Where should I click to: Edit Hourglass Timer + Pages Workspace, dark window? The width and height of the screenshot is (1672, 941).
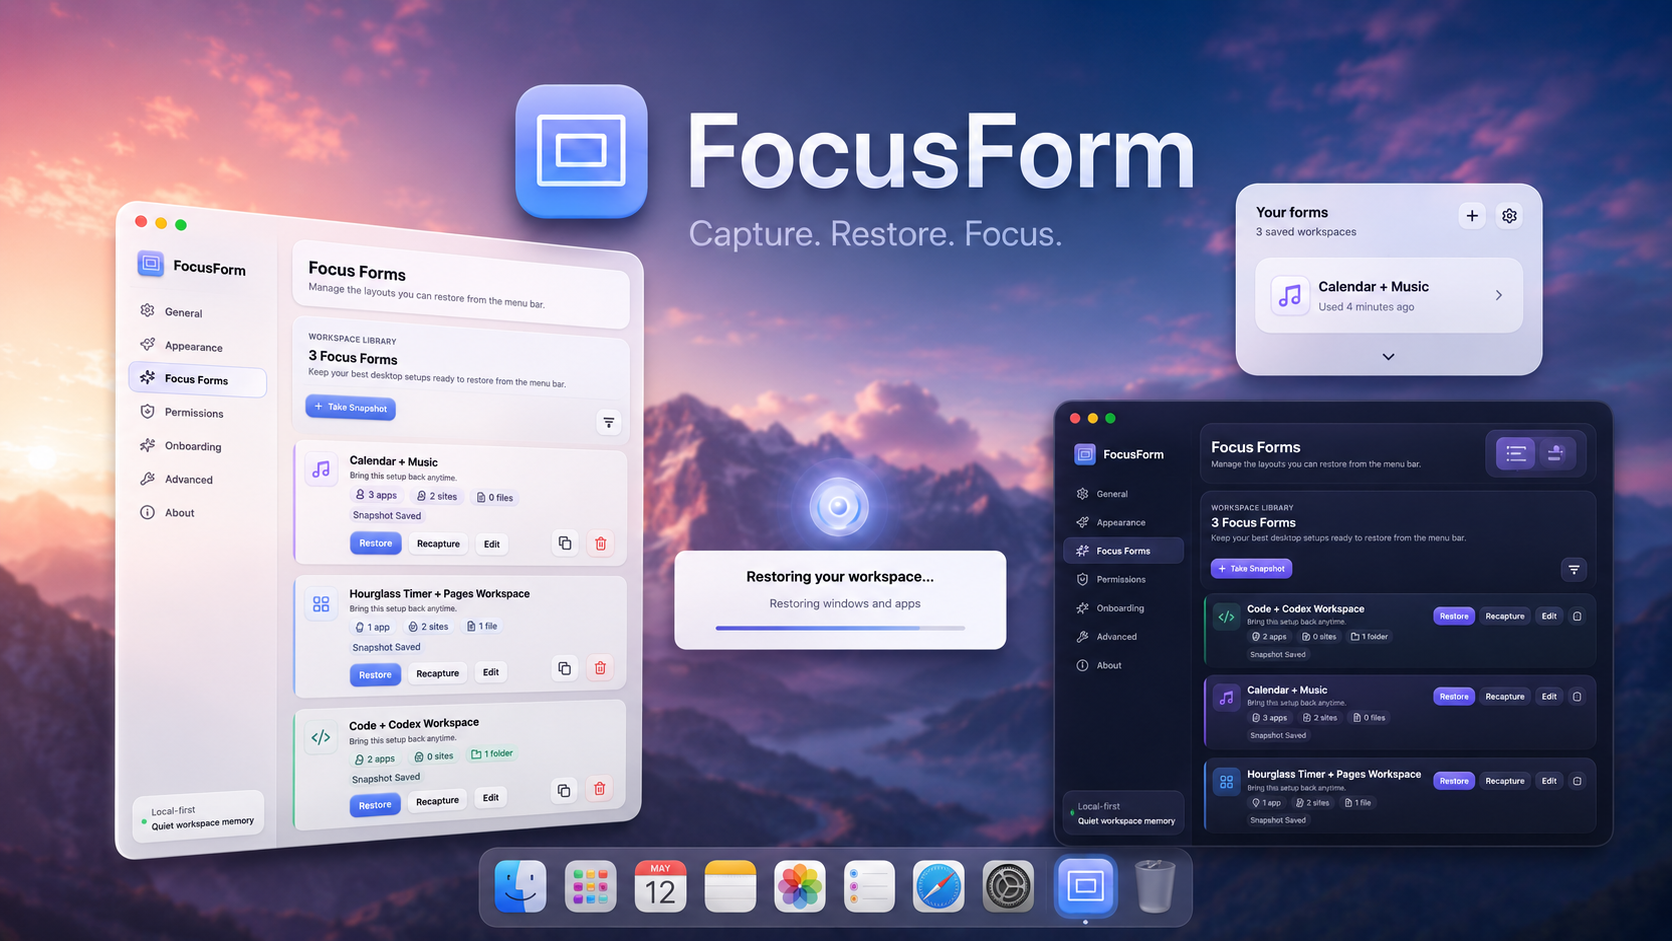[1549, 781]
